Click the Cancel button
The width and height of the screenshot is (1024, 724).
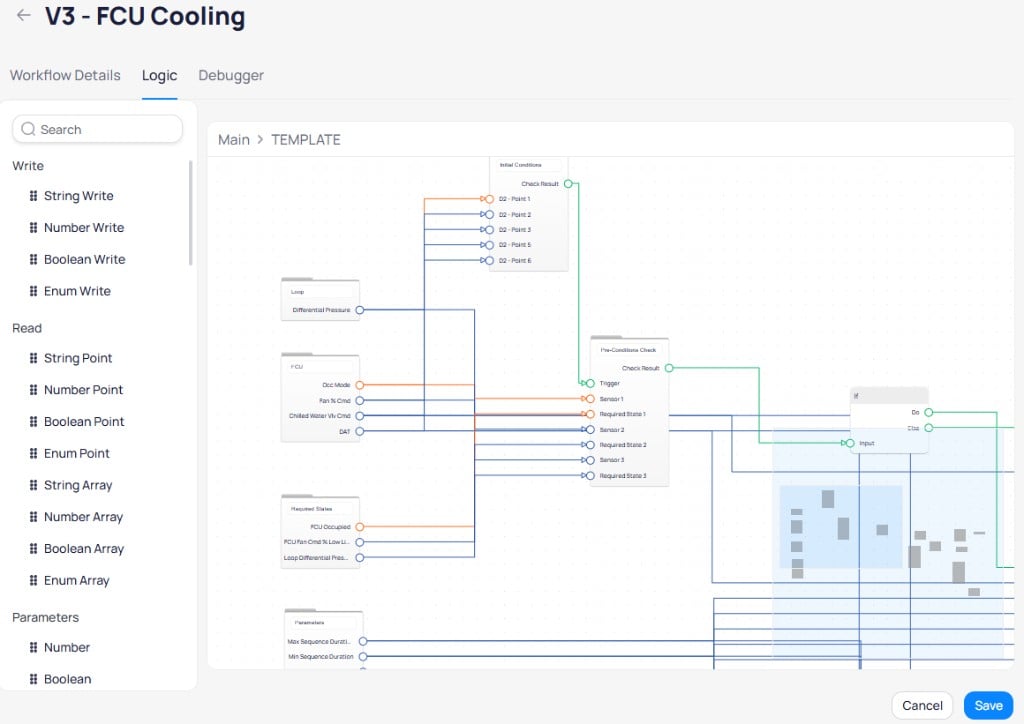click(x=922, y=706)
